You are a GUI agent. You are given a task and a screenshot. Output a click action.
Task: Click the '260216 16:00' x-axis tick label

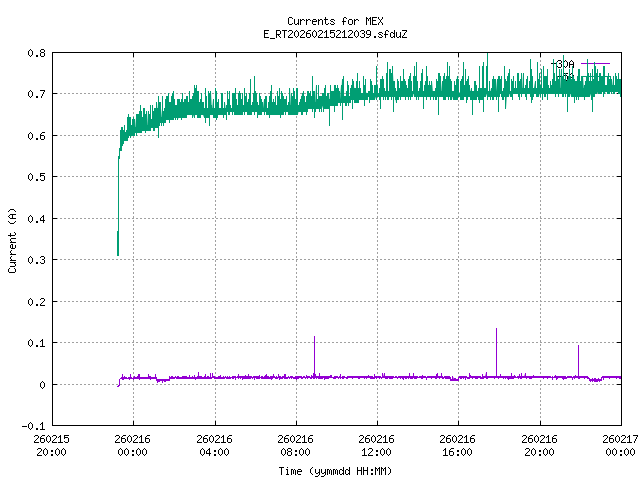tap(457, 444)
